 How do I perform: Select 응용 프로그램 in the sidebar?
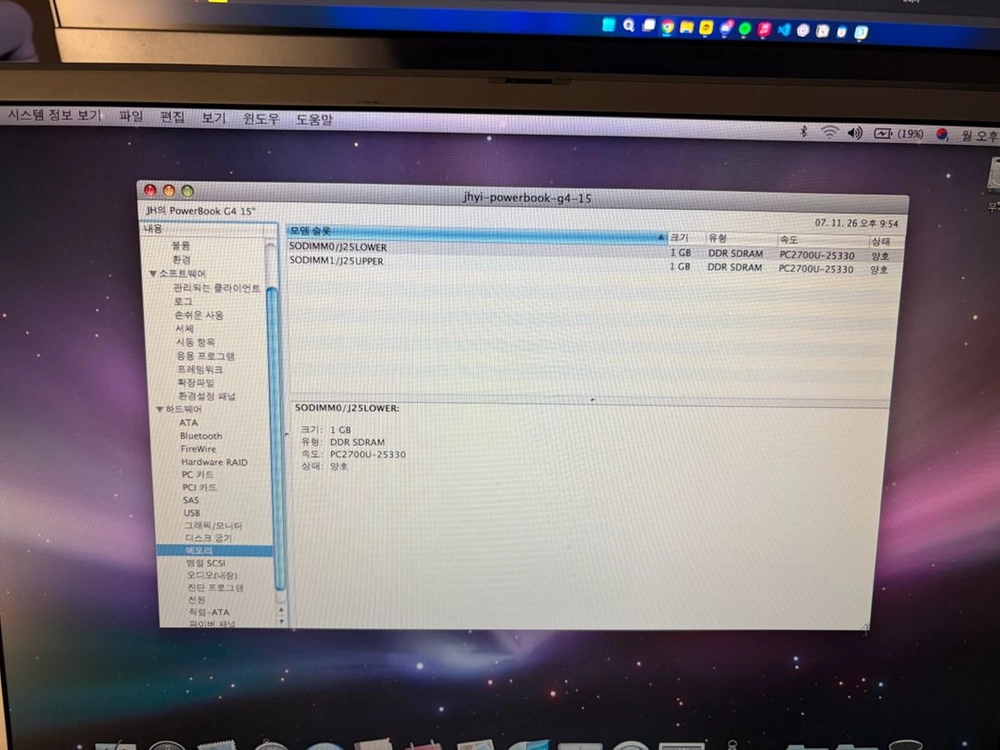pos(205,356)
